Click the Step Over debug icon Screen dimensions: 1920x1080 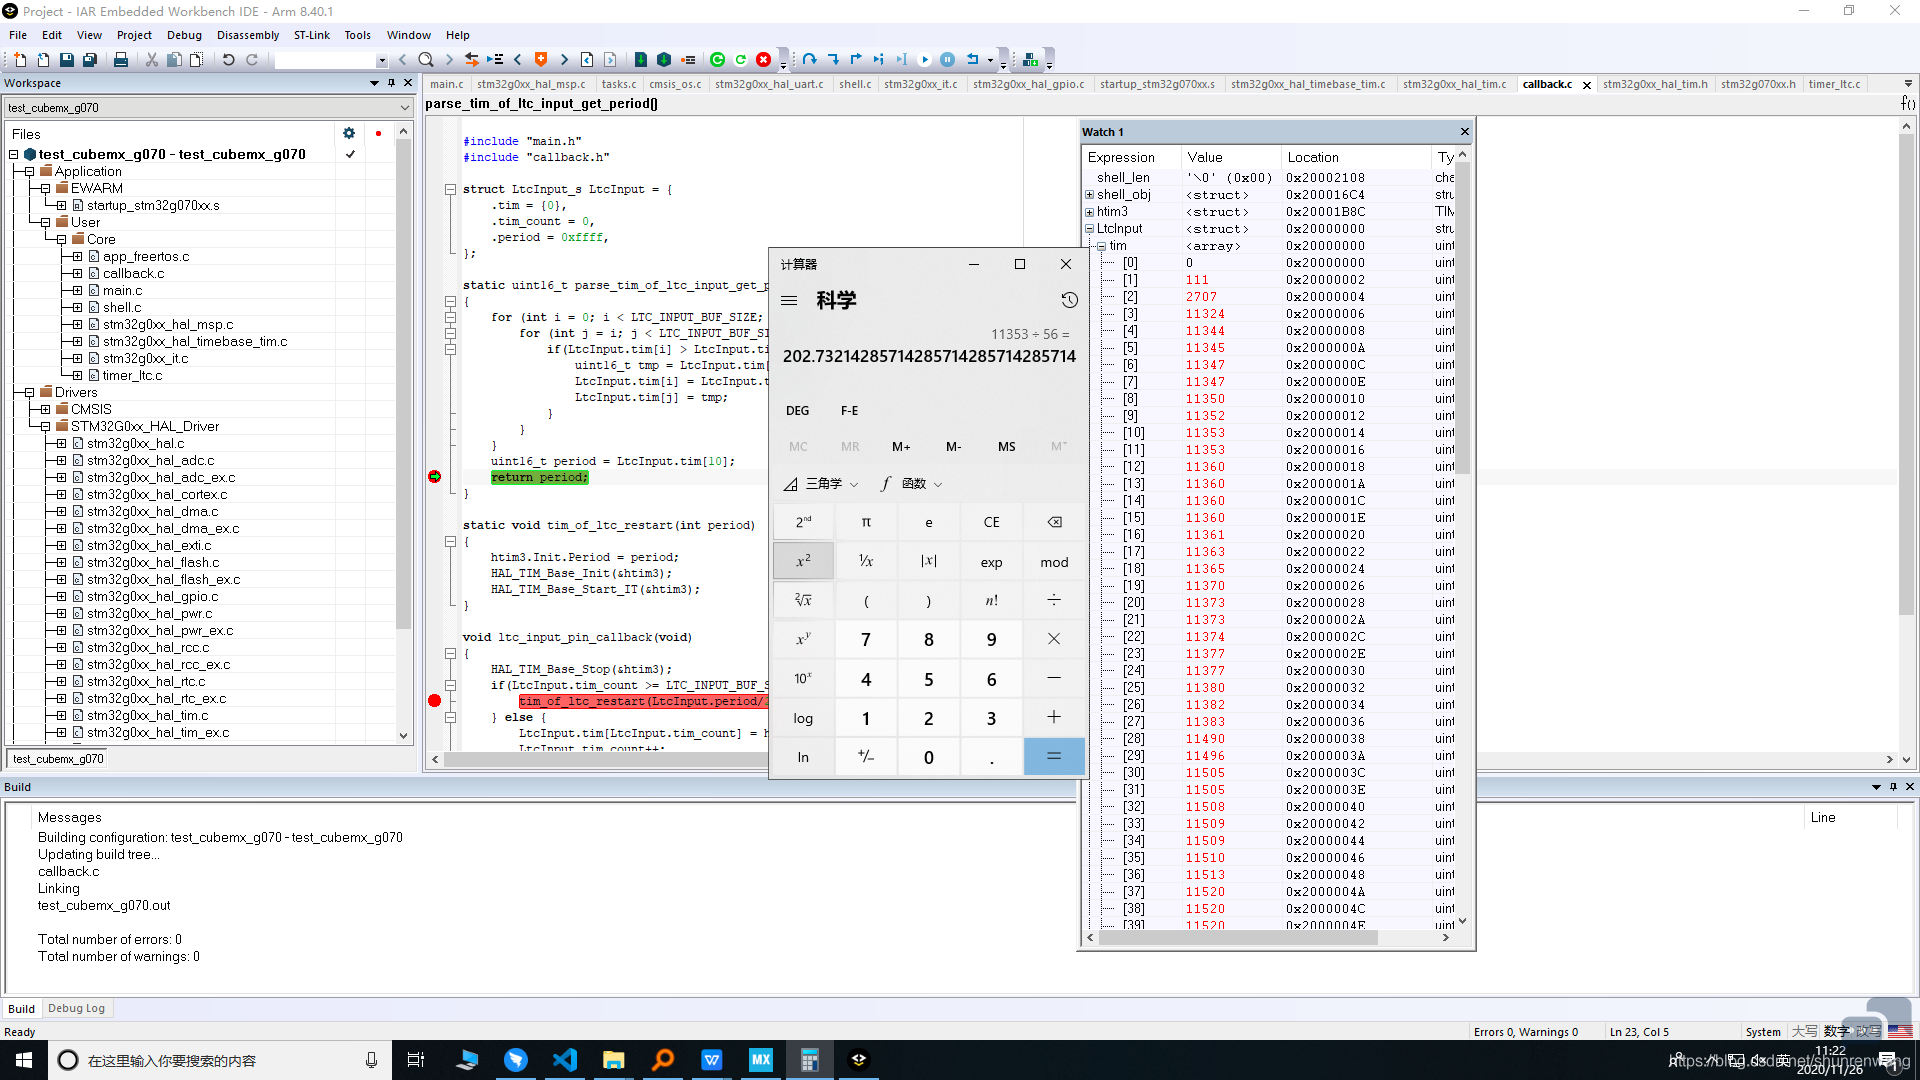(809, 60)
